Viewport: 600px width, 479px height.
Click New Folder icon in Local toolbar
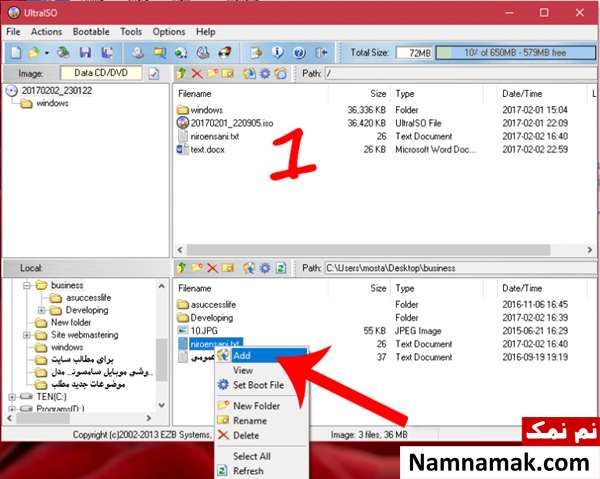[x=197, y=268]
